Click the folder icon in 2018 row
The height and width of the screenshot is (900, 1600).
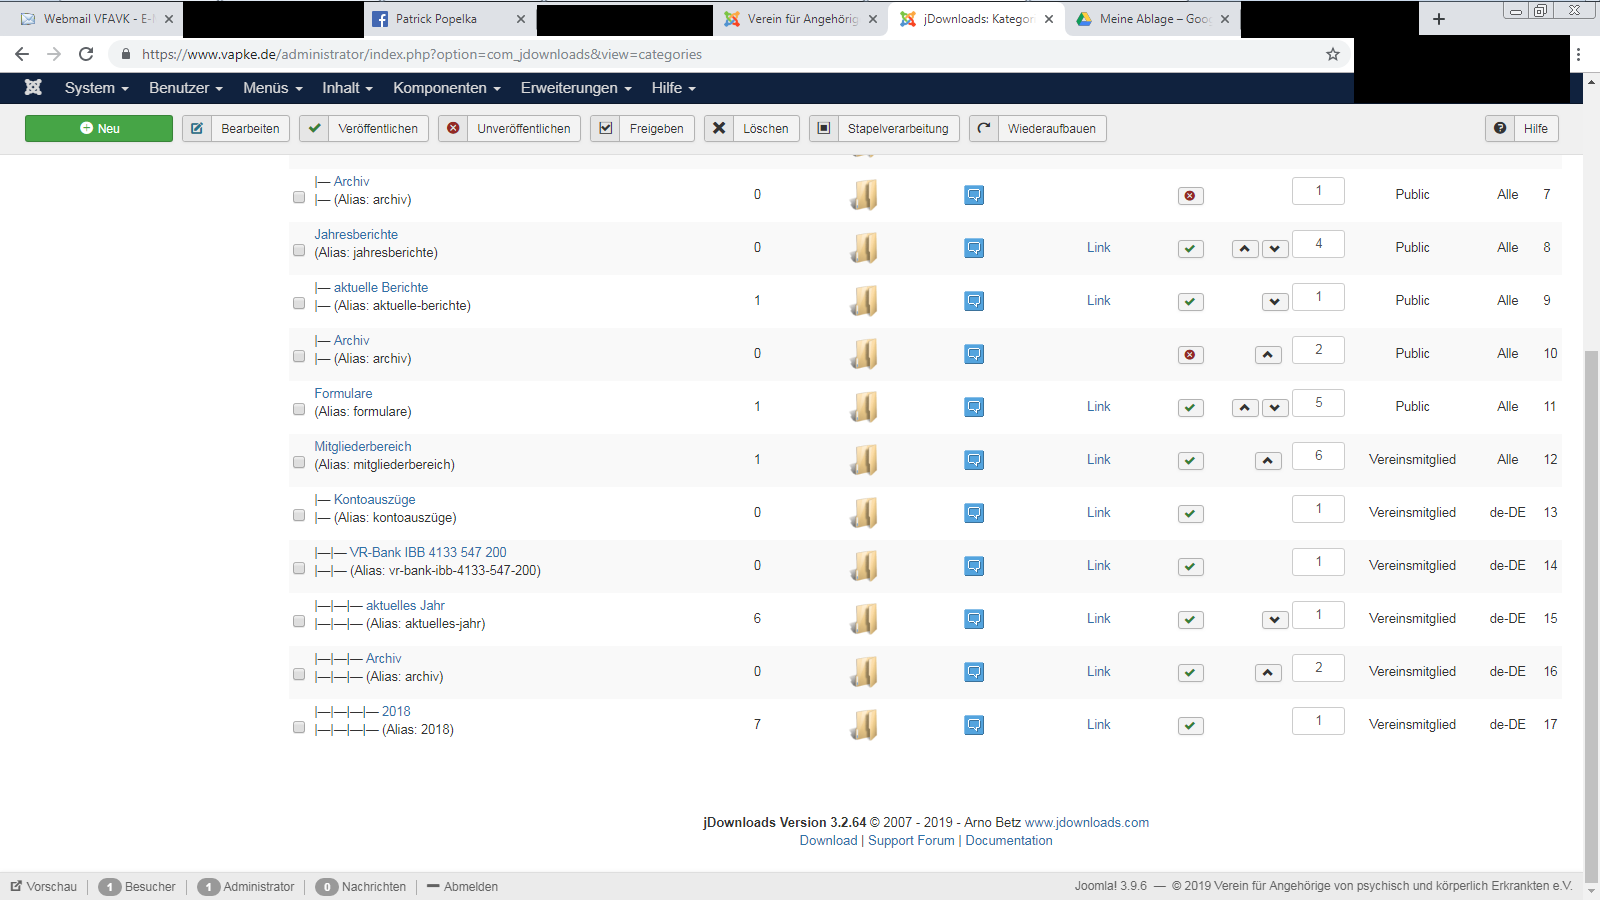click(x=865, y=725)
